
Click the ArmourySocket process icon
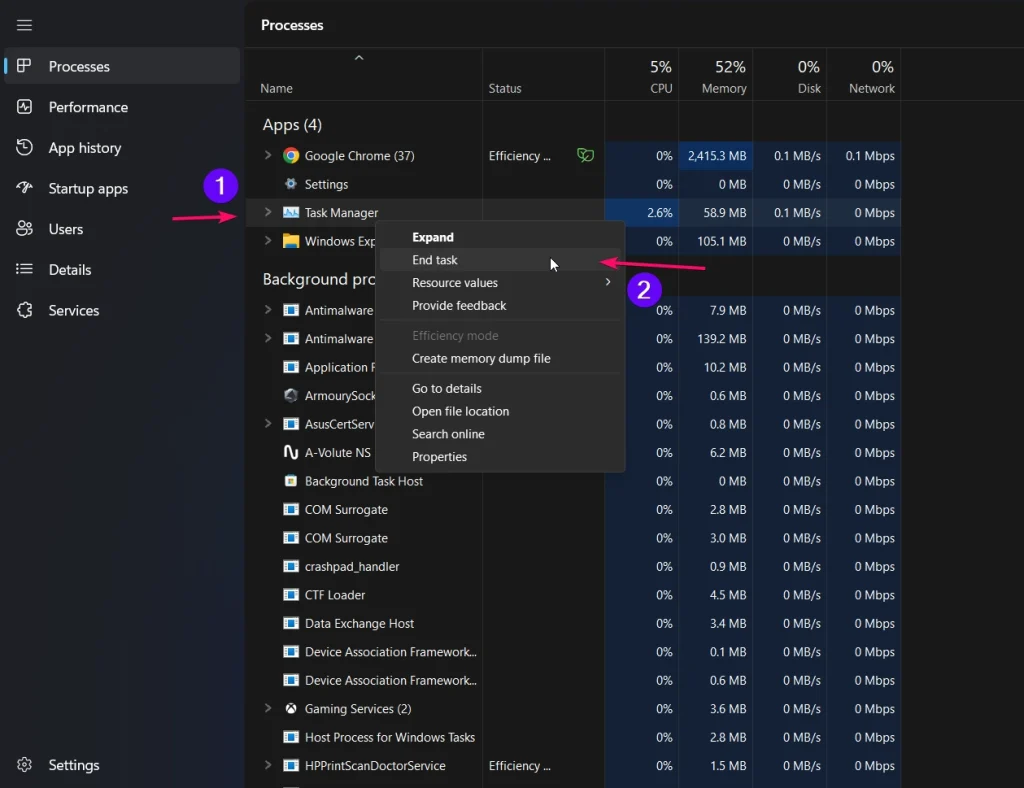(291, 396)
